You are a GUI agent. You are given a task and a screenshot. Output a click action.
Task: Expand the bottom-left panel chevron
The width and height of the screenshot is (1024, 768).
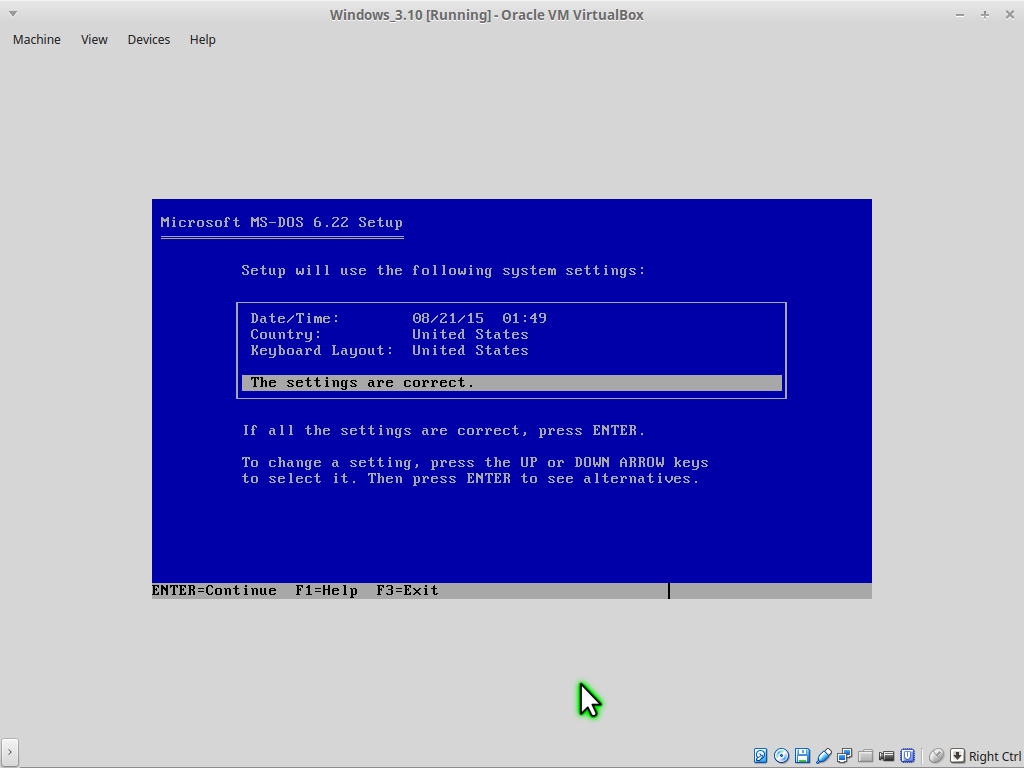[x=10, y=751]
